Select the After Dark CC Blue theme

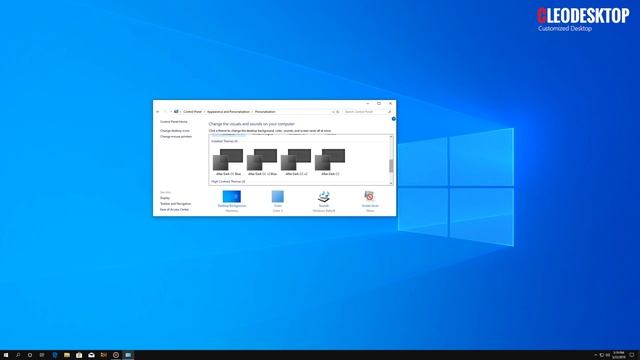228,162
